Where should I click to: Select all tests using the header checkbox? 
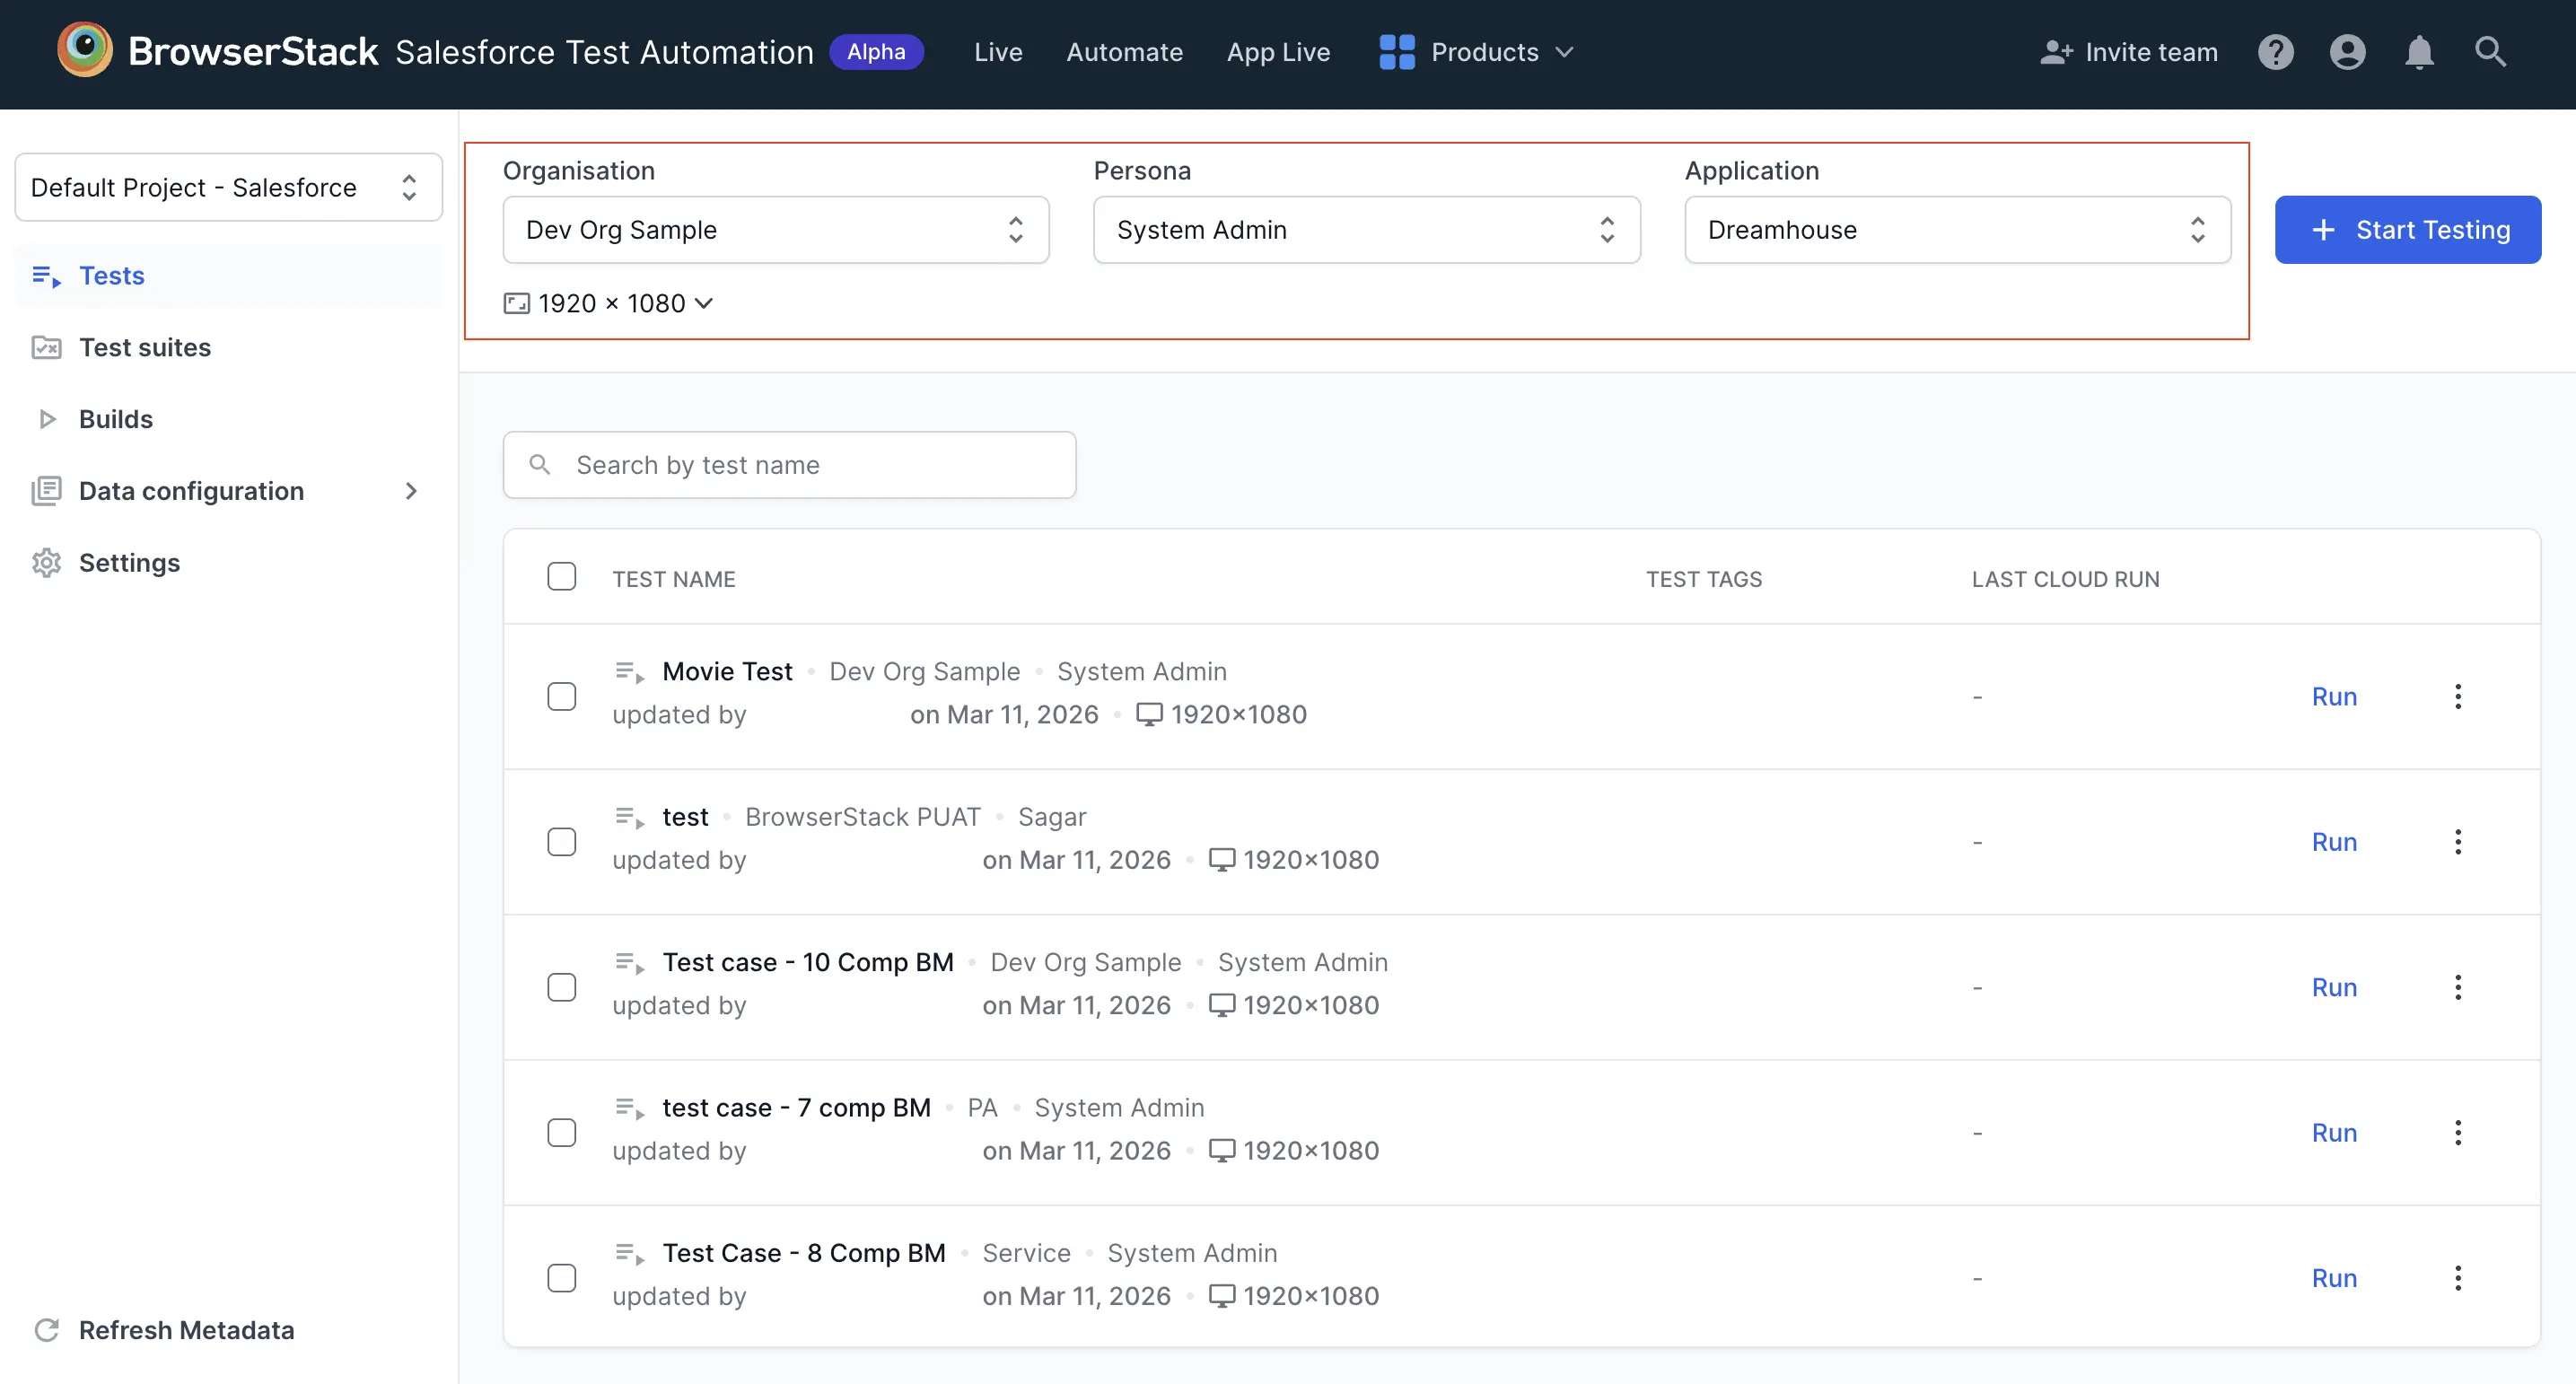tap(562, 577)
